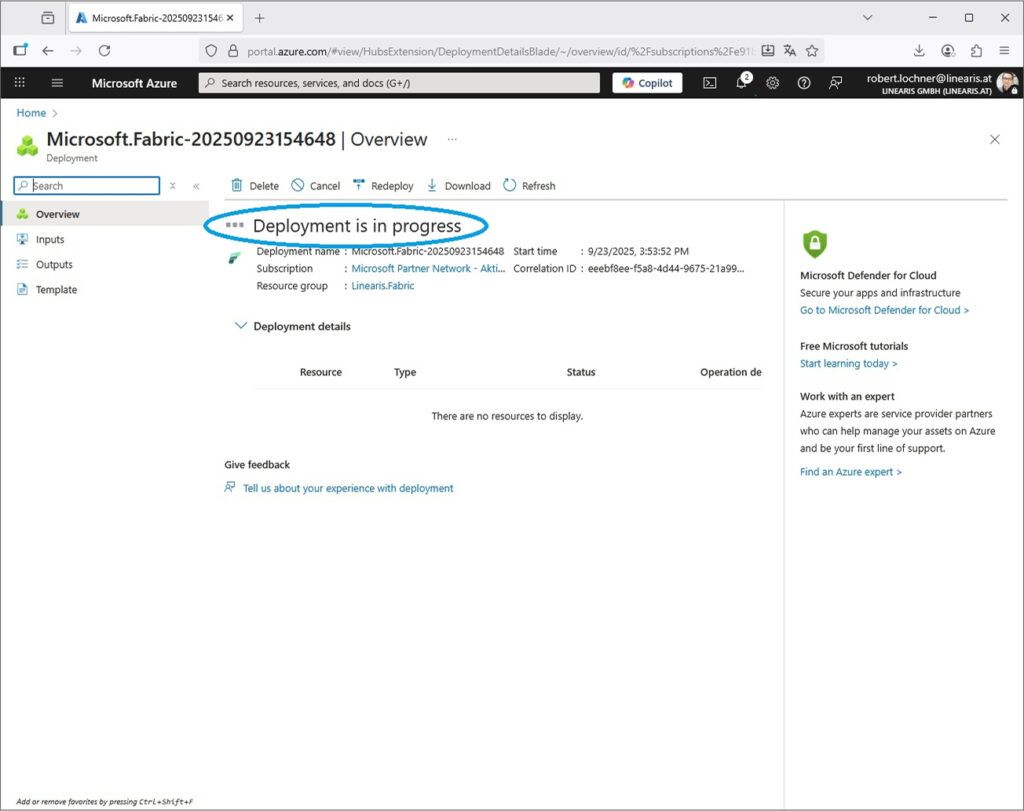1024x811 pixels.
Task: Click the Type column header
Action: point(405,372)
